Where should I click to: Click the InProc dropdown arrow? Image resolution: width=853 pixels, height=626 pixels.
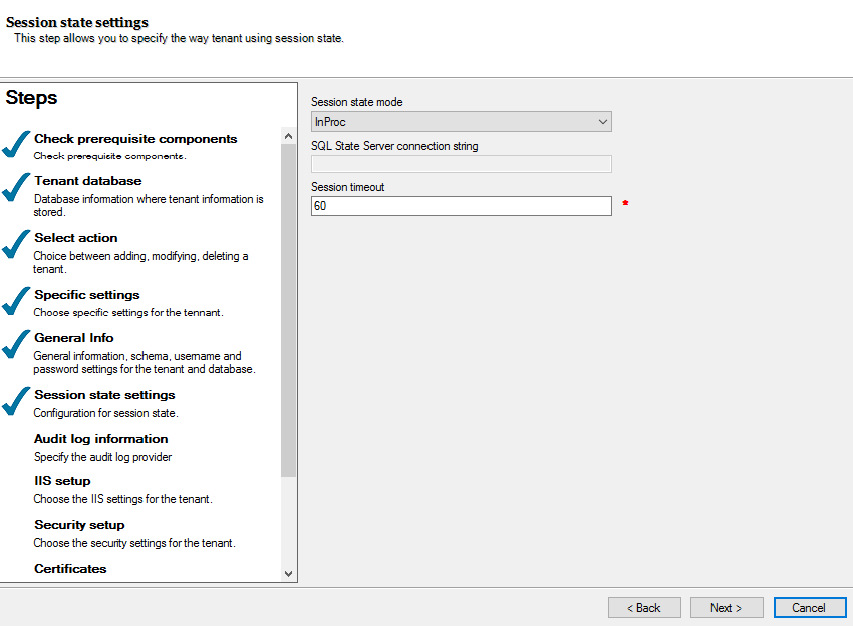click(x=604, y=120)
